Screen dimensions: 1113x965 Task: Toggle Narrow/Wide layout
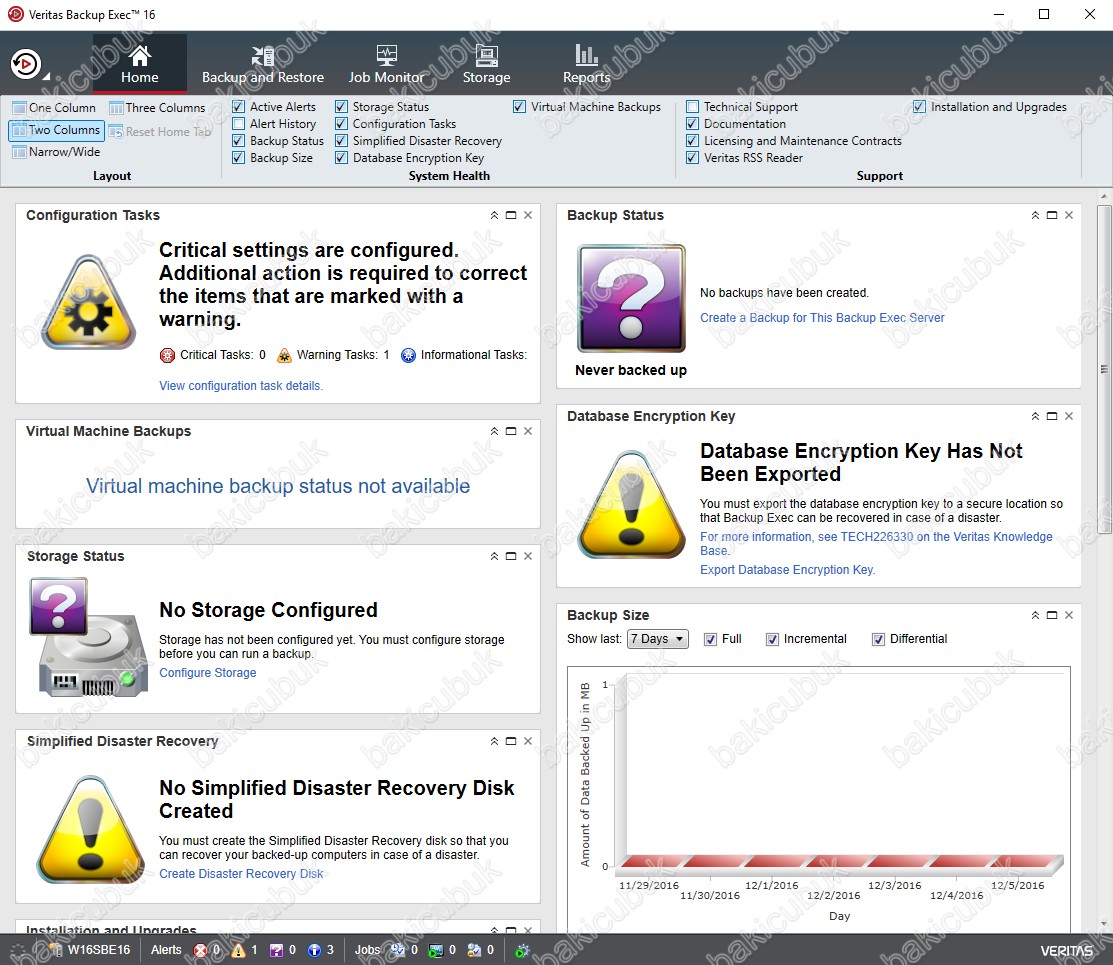tap(56, 152)
